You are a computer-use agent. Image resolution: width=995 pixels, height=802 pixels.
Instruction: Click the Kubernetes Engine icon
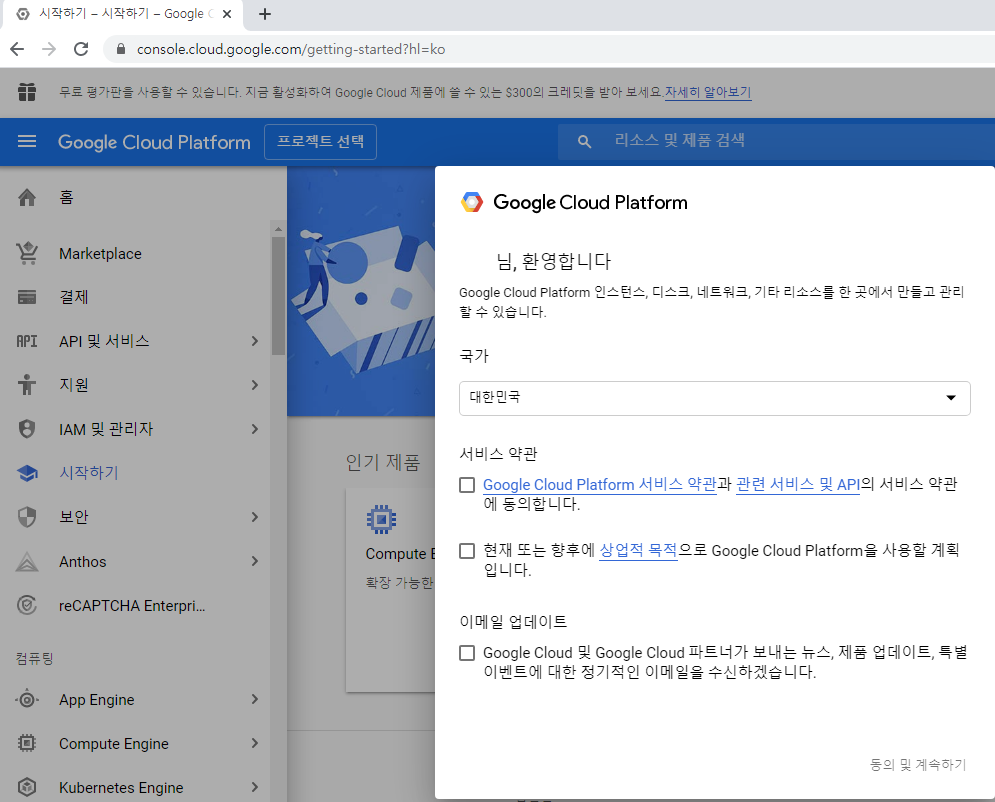pyautogui.click(x=27, y=787)
